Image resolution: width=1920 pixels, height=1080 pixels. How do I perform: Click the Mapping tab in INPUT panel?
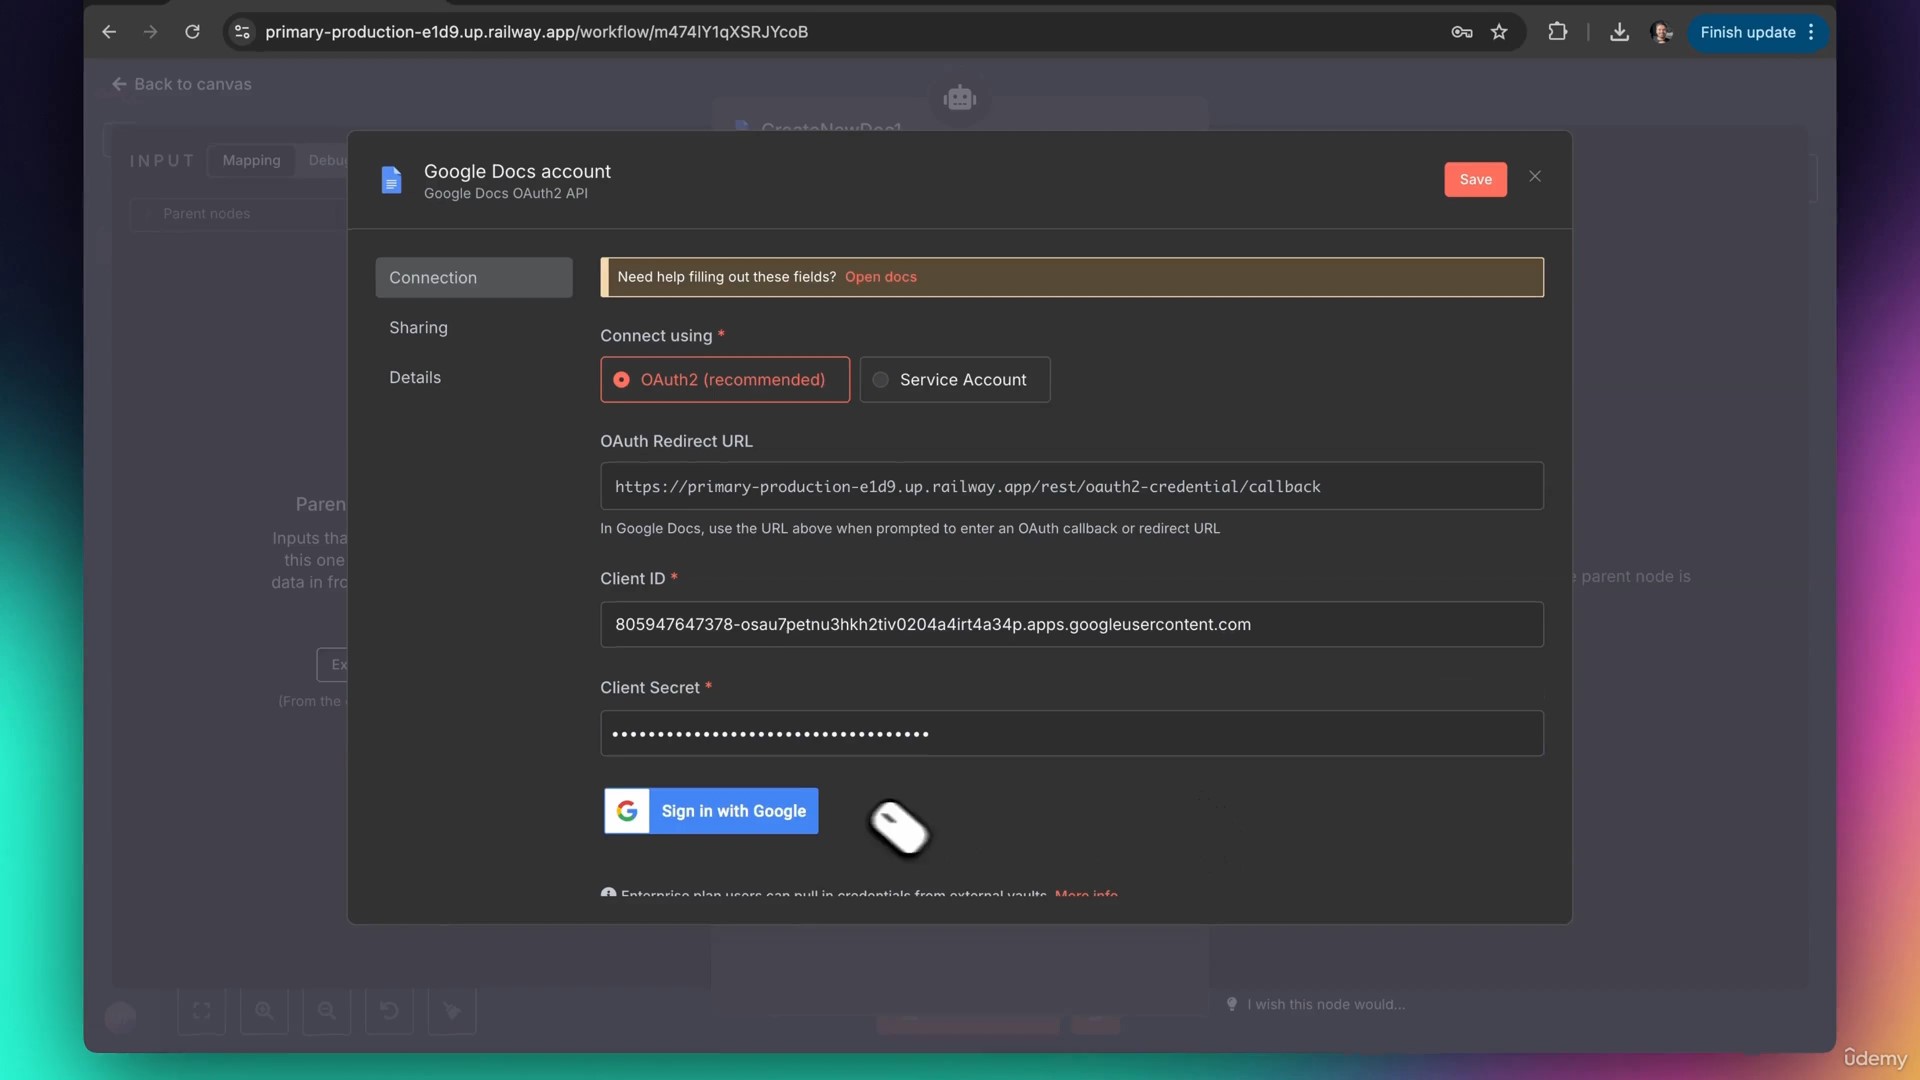click(251, 160)
